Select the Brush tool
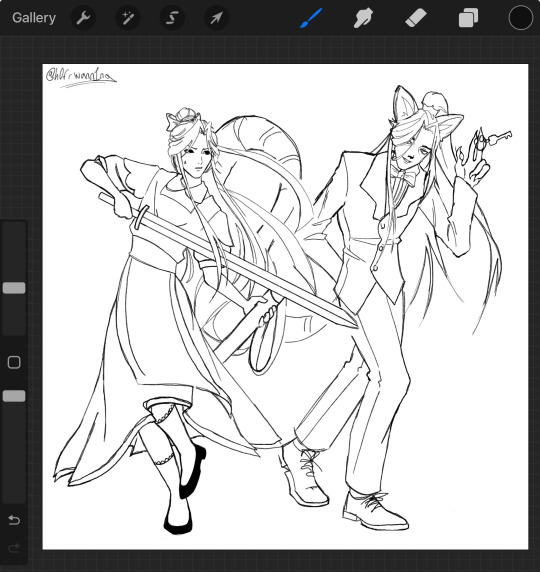The height and width of the screenshot is (572, 540). point(311,18)
